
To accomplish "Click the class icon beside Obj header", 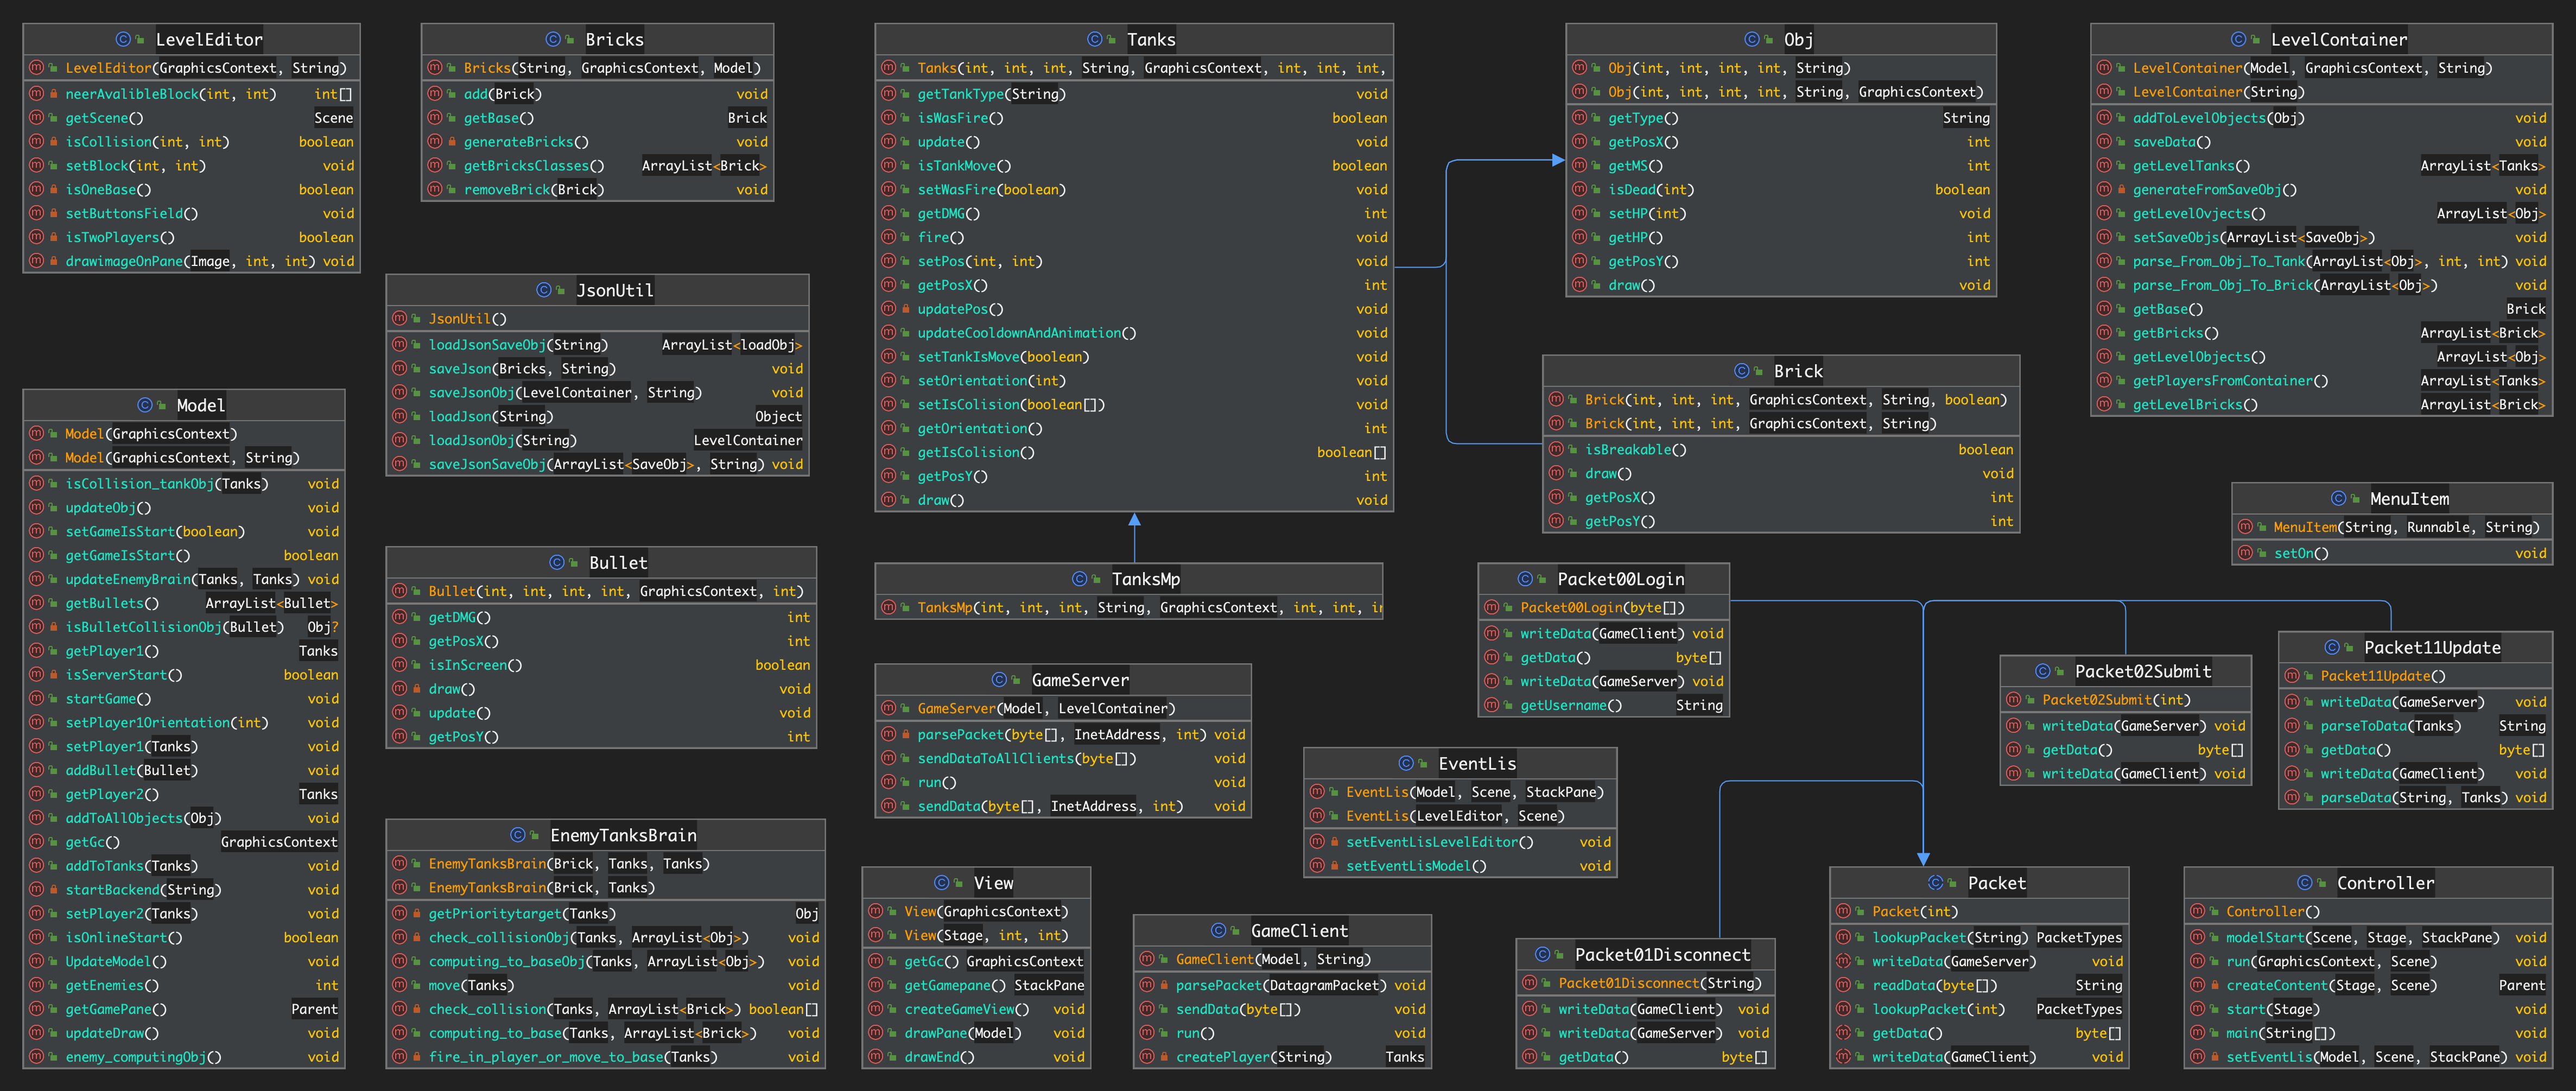I will (1751, 39).
